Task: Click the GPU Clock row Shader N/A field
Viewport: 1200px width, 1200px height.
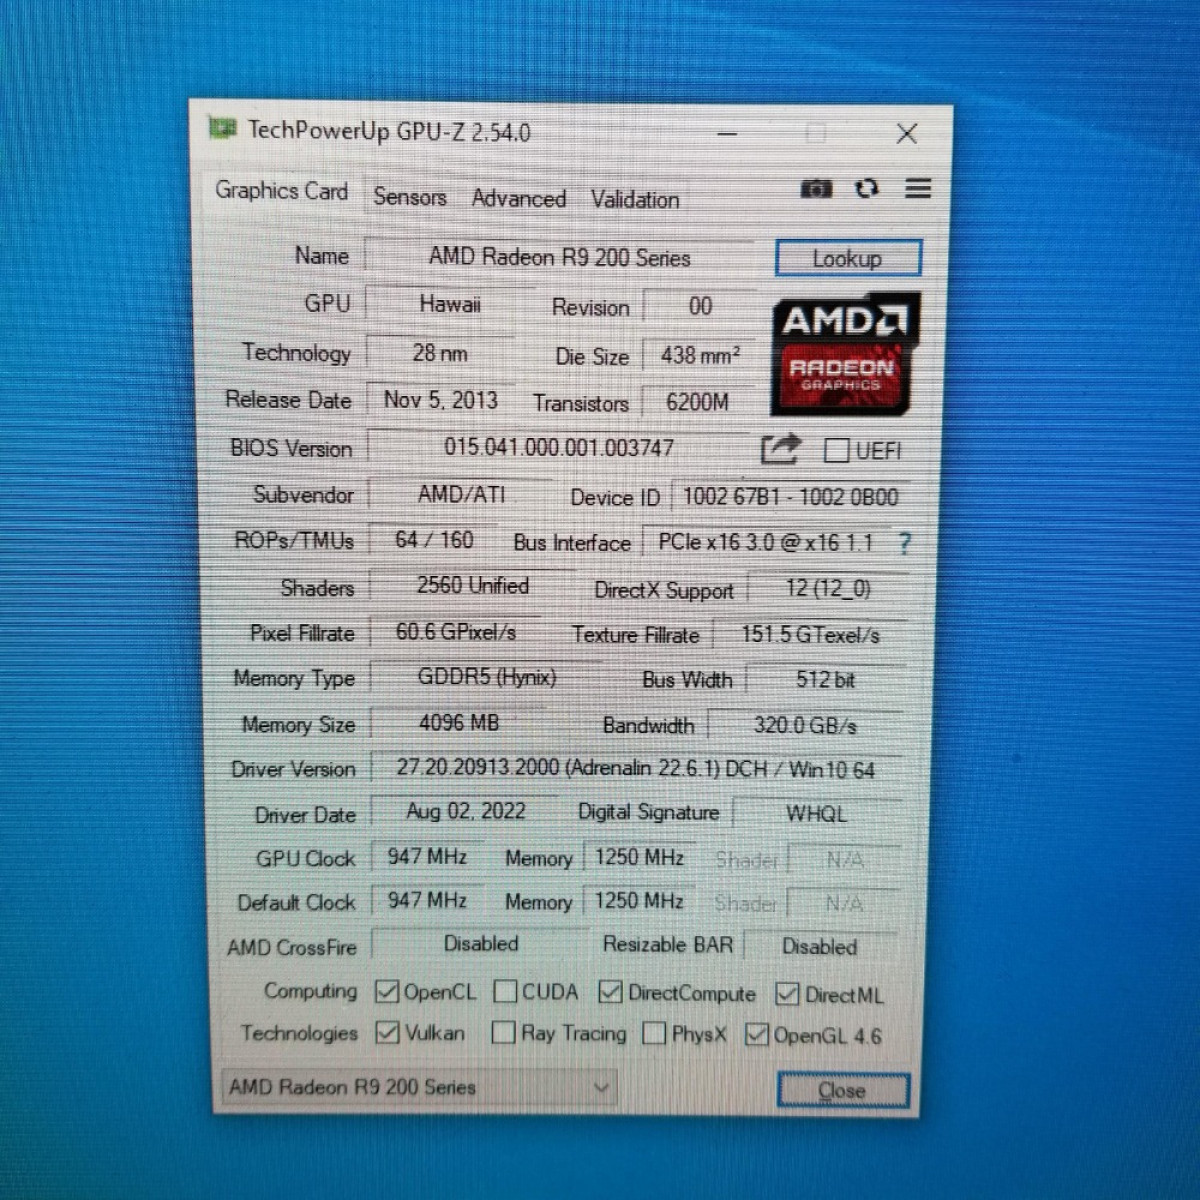Action: tap(845, 860)
